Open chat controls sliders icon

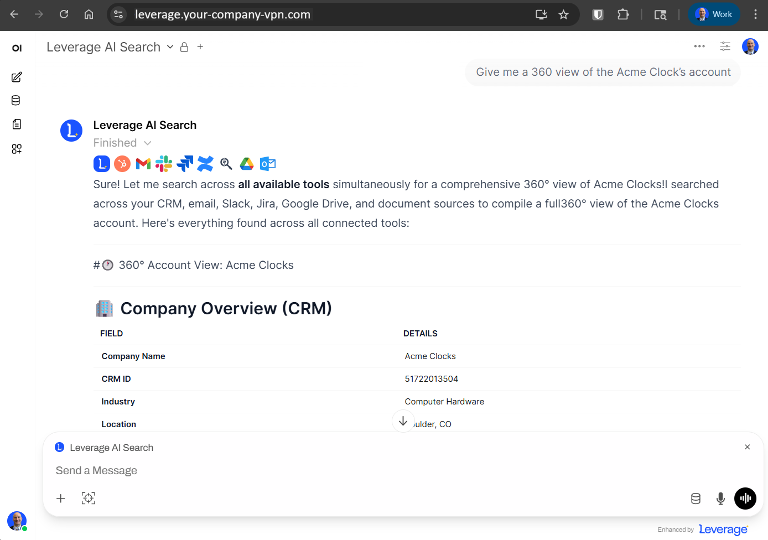coord(725,47)
